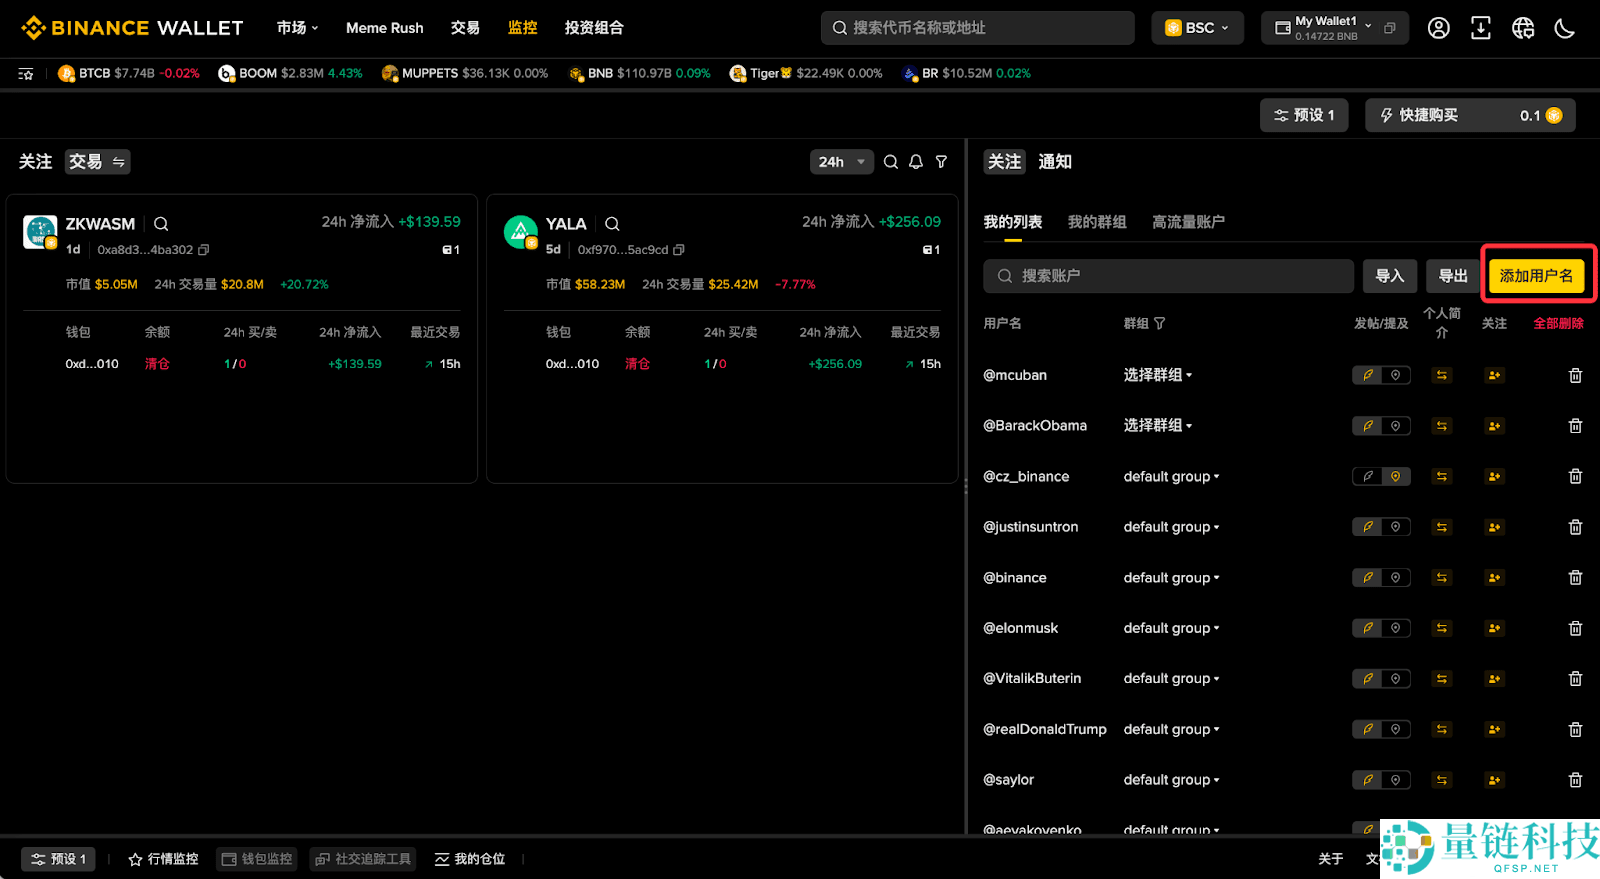Toggle mention notifications for @justinsuntron
Viewport: 1600px width, 879px height.
click(x=1396, y=527)
